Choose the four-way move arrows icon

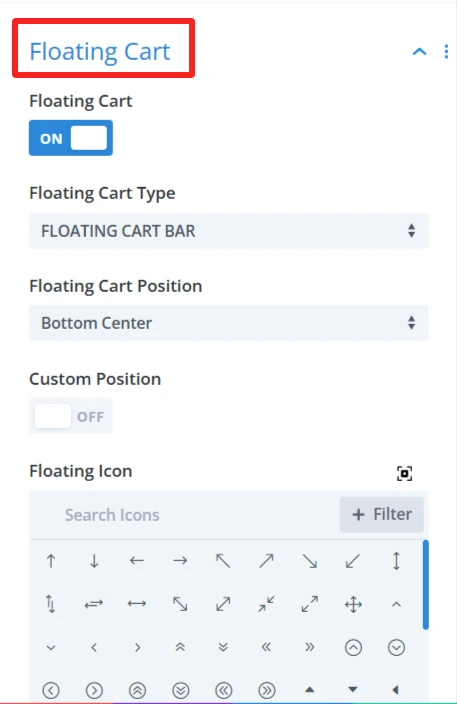click(353, 604)
